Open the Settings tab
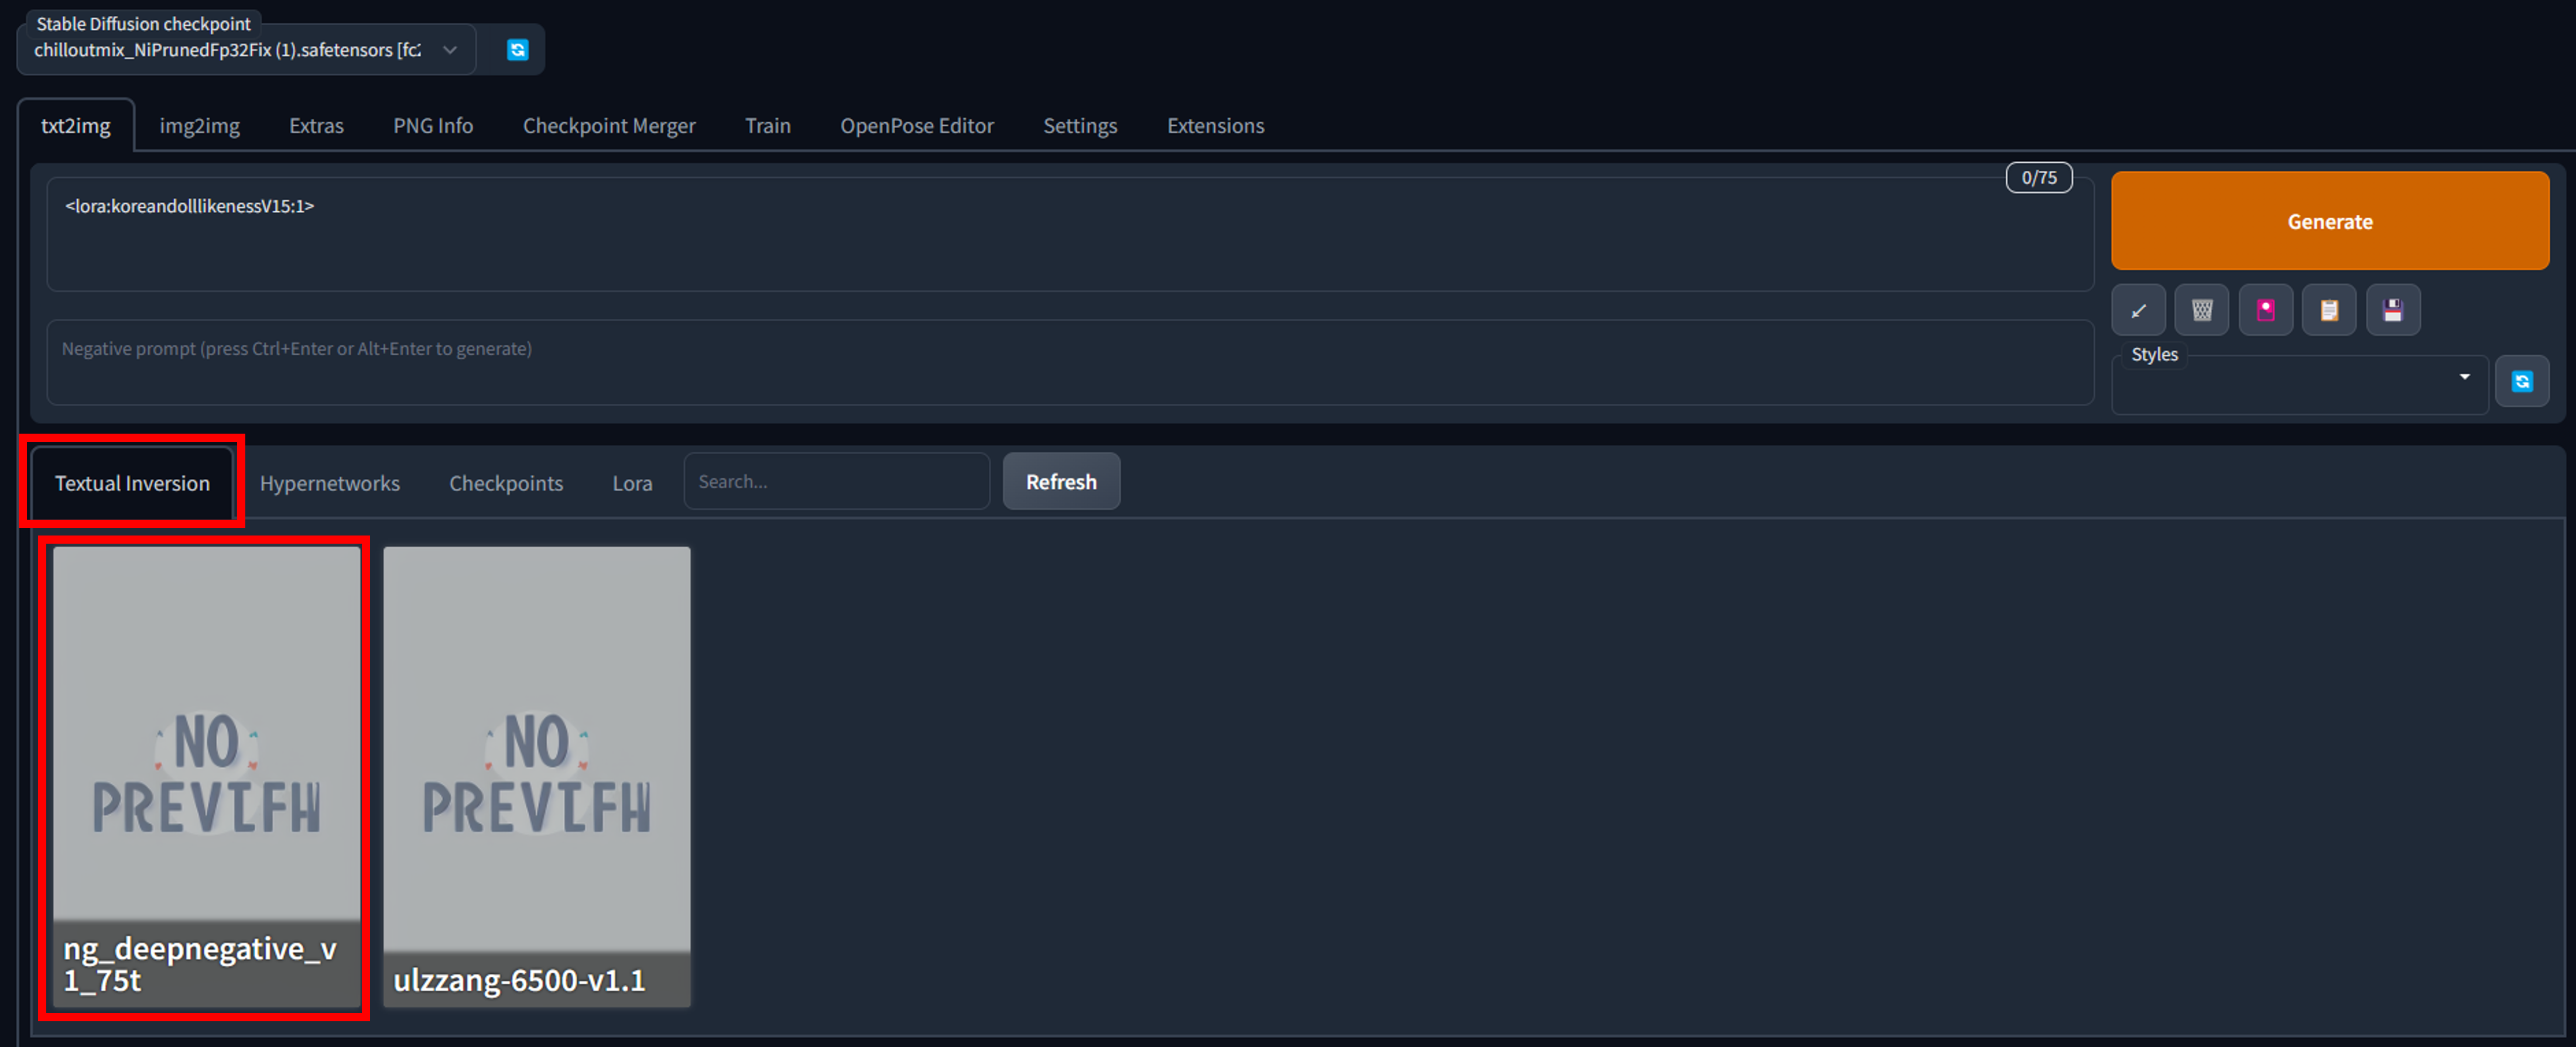This screenshot has width=2576, height=1047. point(1079,126)
